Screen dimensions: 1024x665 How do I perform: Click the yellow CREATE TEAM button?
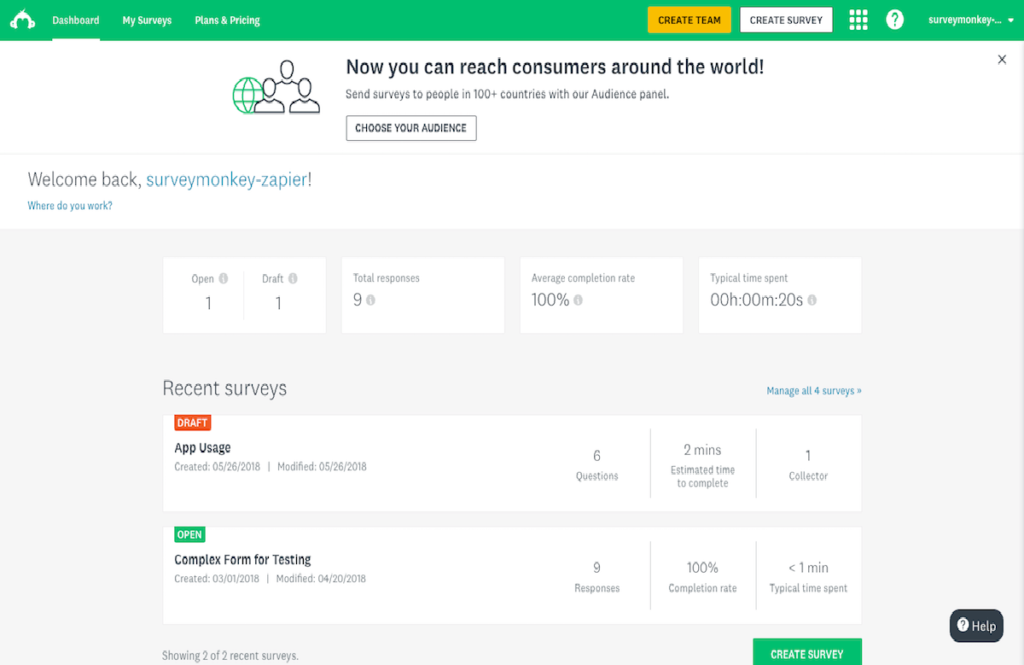[x=689, y=20]
